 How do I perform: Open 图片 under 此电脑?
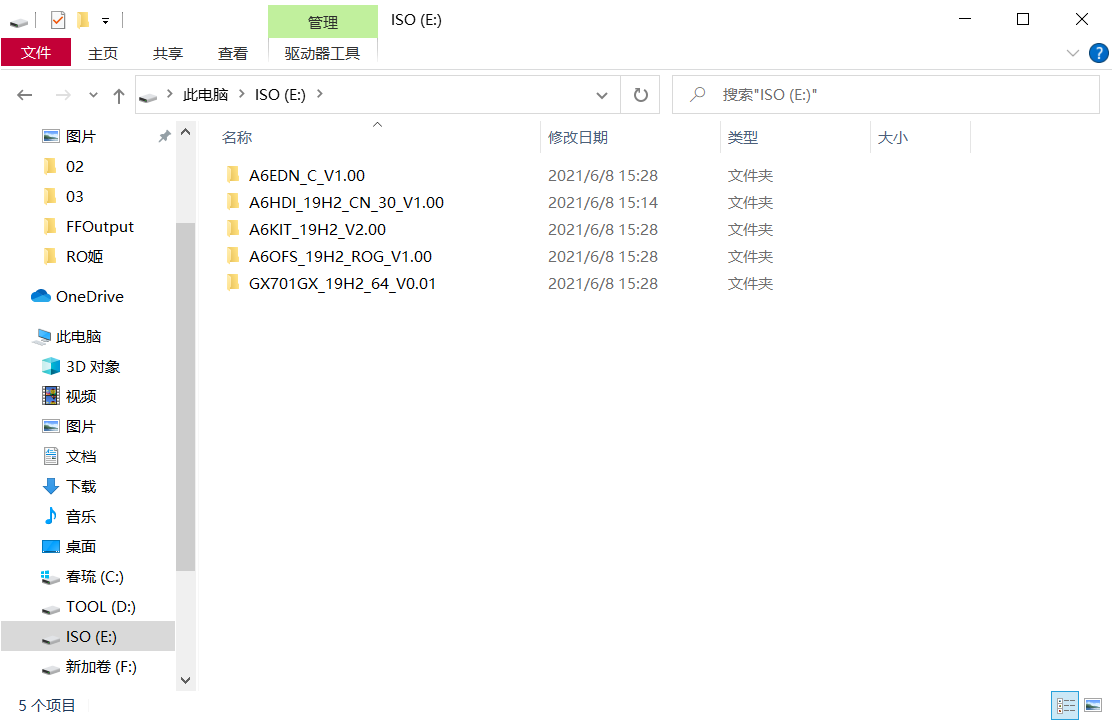click(80, 426)
